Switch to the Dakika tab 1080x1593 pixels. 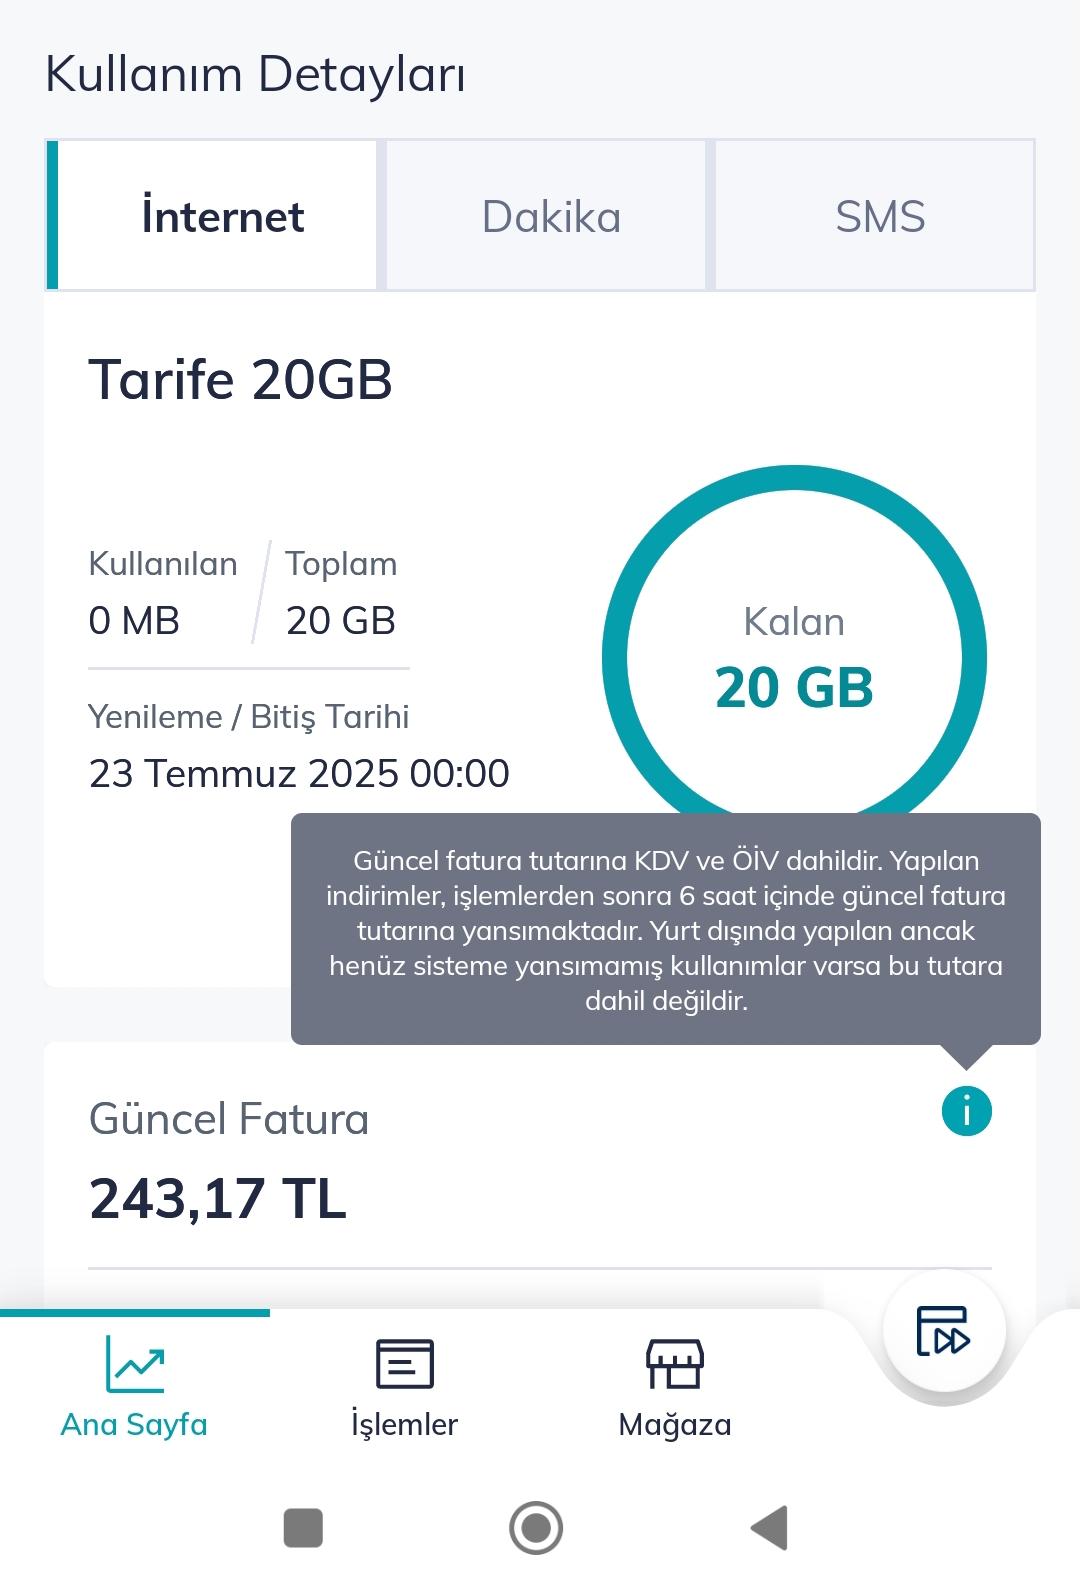(551, 216)
